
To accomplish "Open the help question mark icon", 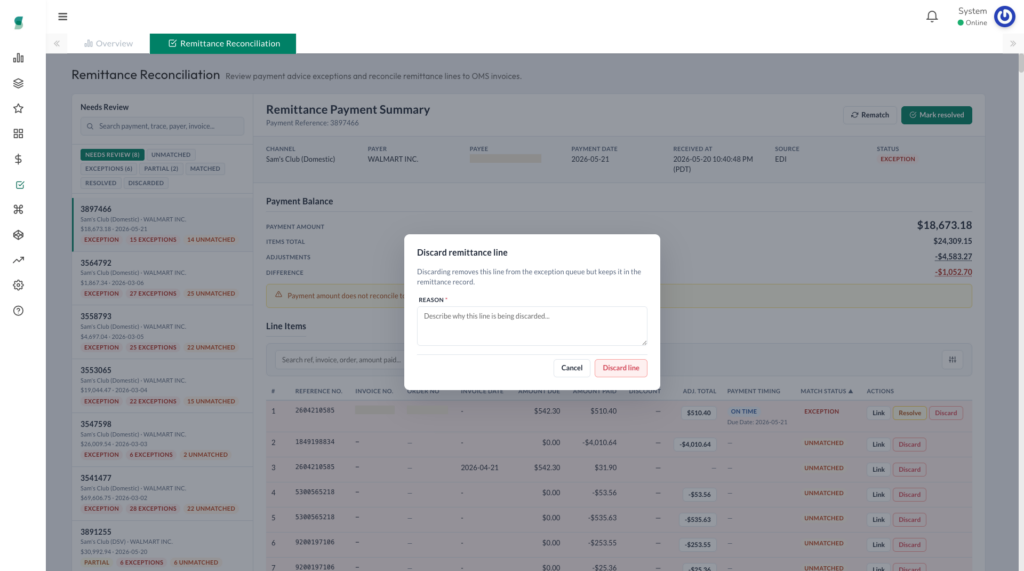I will [x=18, y=311].
